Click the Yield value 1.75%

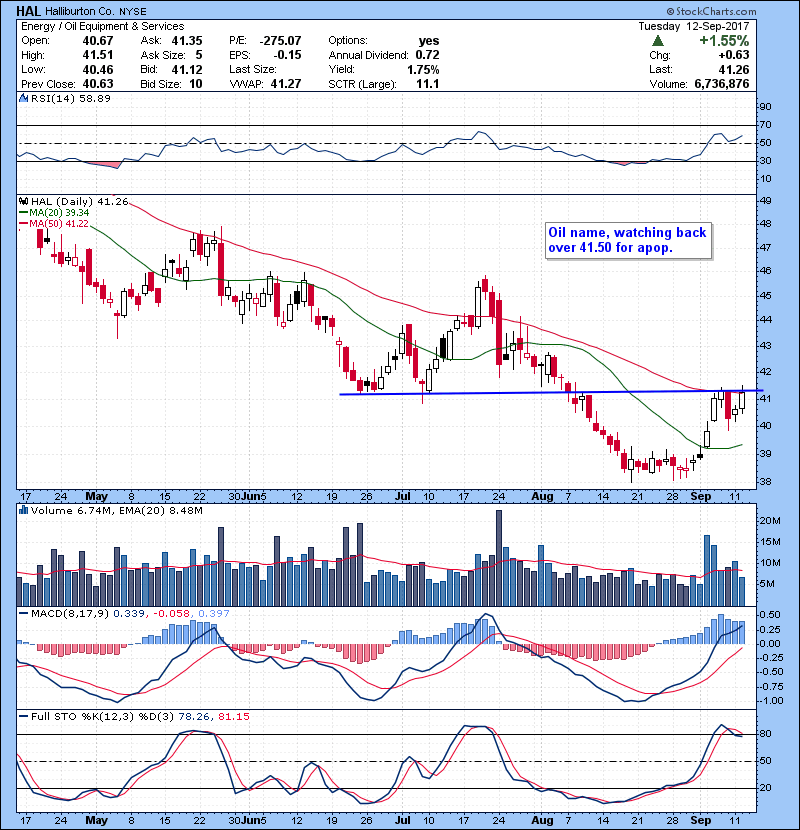click(423, 70)
